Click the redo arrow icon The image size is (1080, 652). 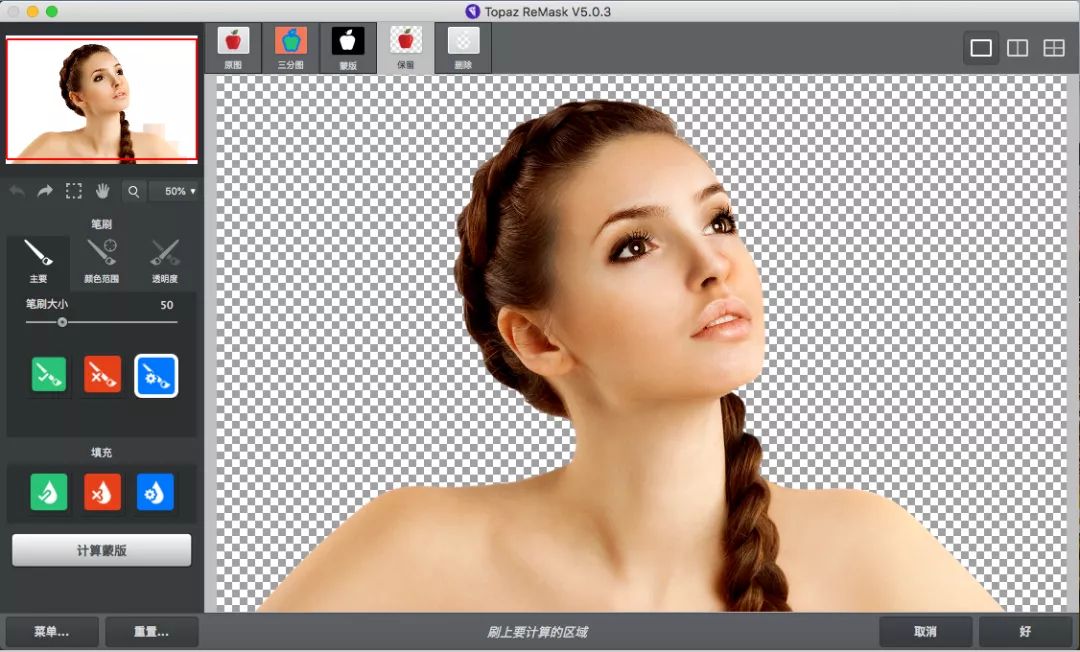(x=45, y=191)
